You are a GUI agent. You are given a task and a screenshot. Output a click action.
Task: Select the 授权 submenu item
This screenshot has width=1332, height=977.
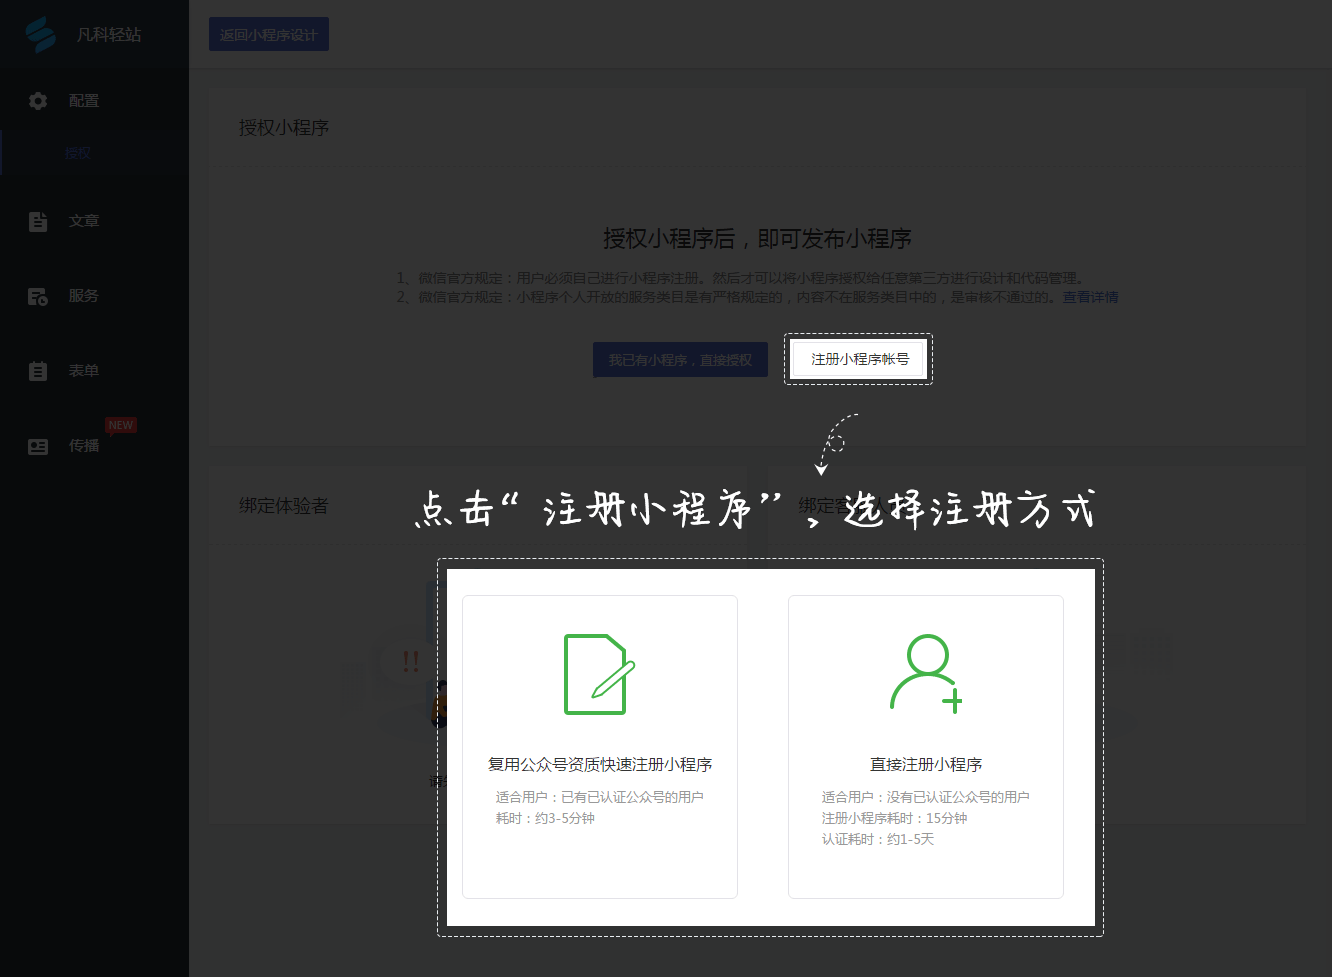(78, 153)
